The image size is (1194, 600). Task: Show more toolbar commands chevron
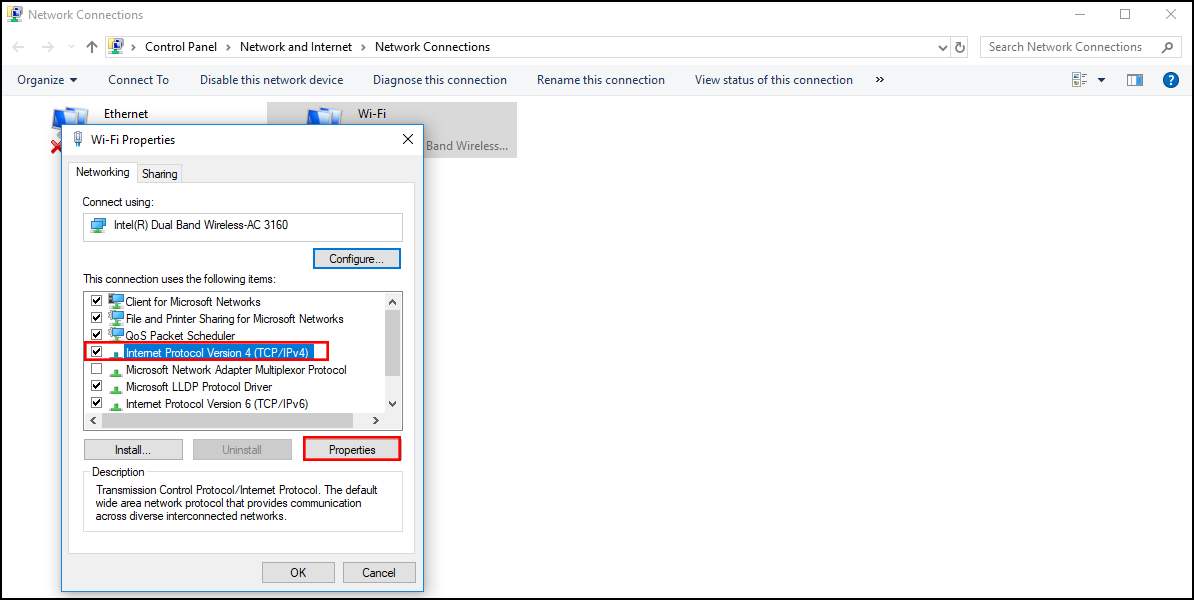(x=880, y=80)
